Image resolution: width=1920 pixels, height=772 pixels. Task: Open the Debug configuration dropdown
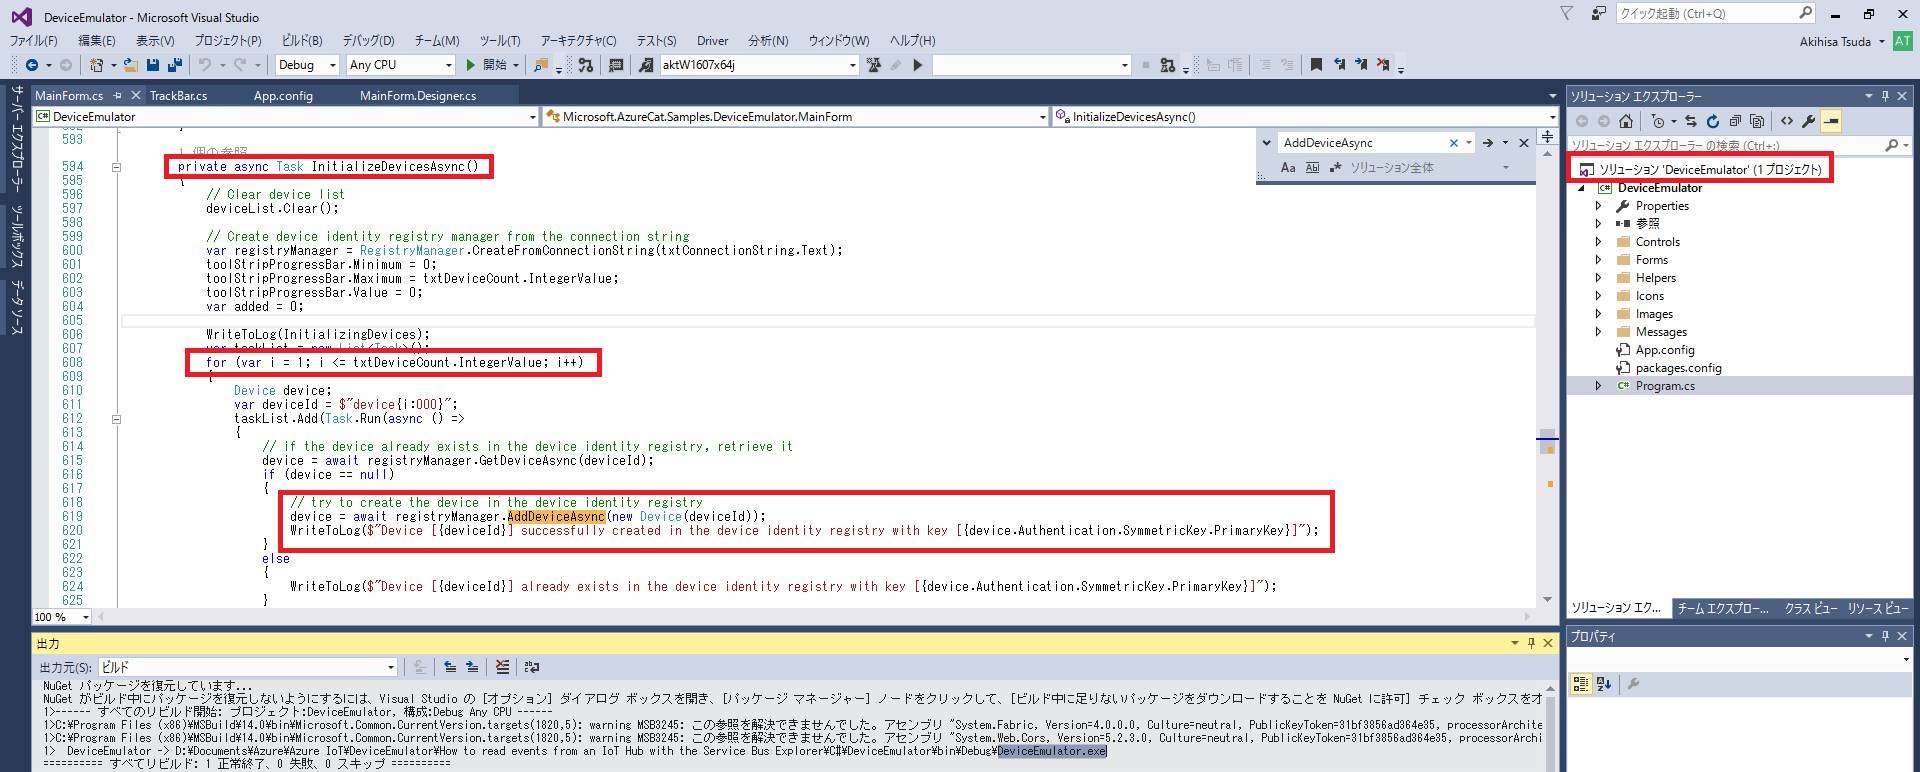307,65
